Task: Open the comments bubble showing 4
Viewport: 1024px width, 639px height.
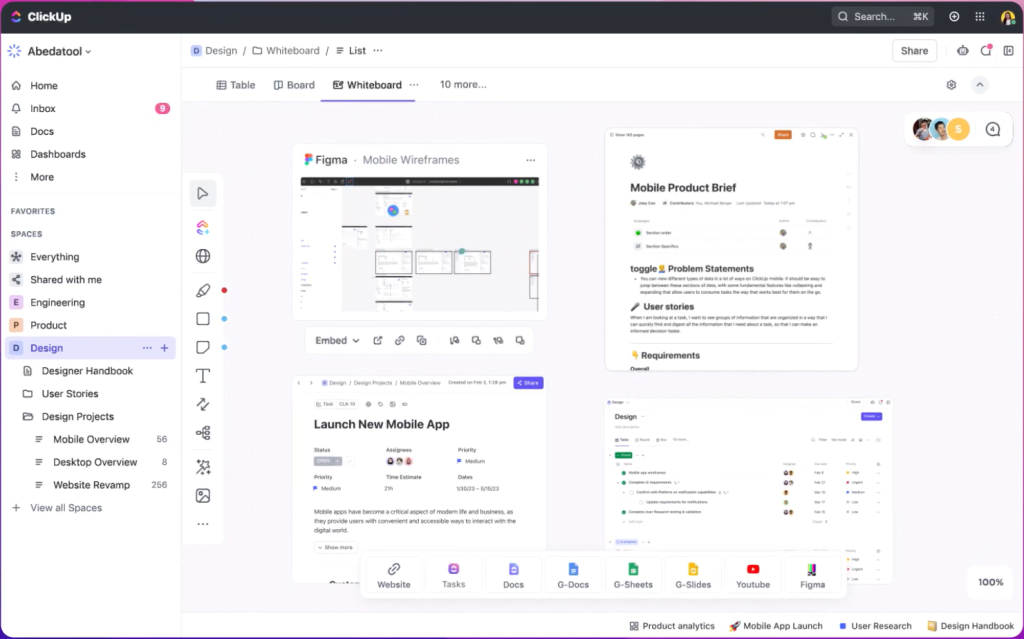Action: (x=993, y=129)
